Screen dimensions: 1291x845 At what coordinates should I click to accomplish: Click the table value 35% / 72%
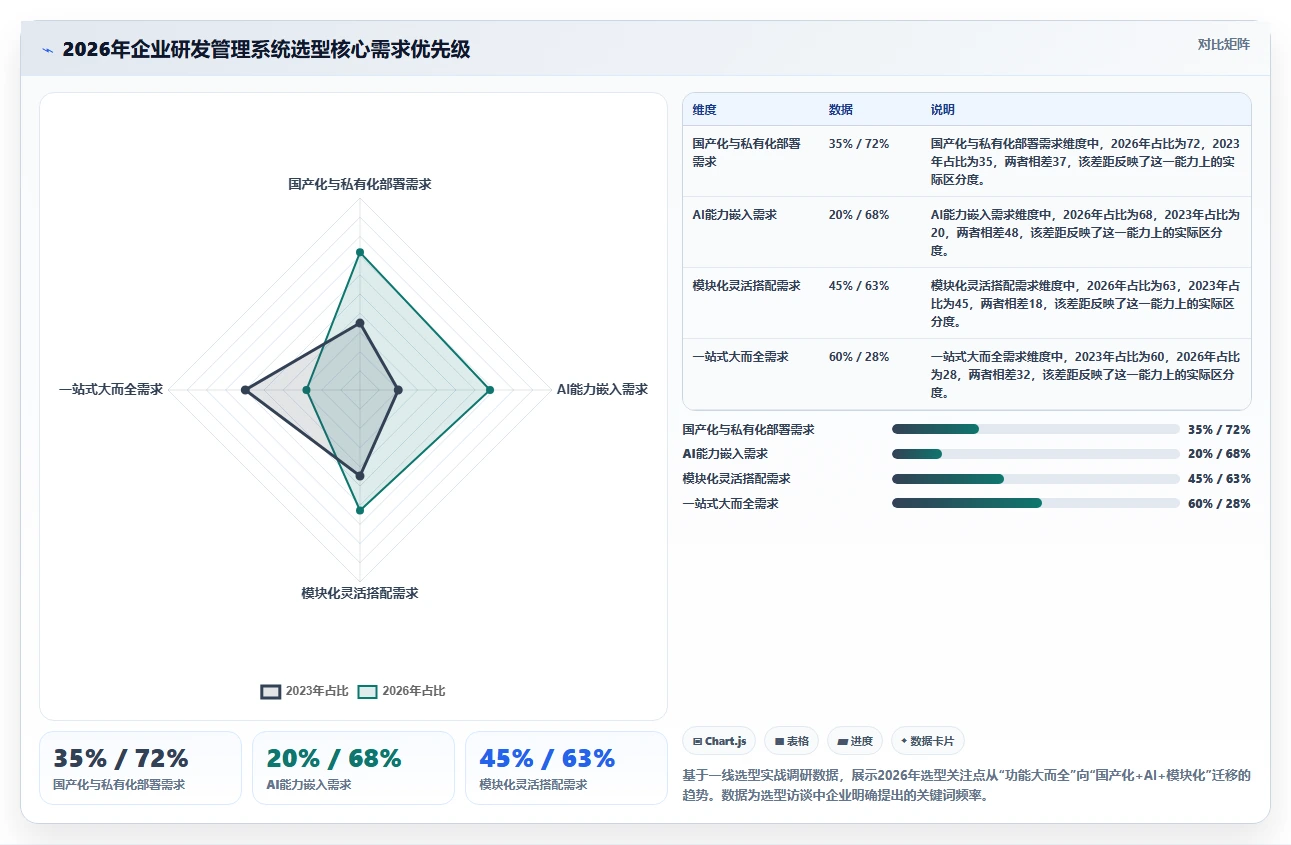click(859, 144)
